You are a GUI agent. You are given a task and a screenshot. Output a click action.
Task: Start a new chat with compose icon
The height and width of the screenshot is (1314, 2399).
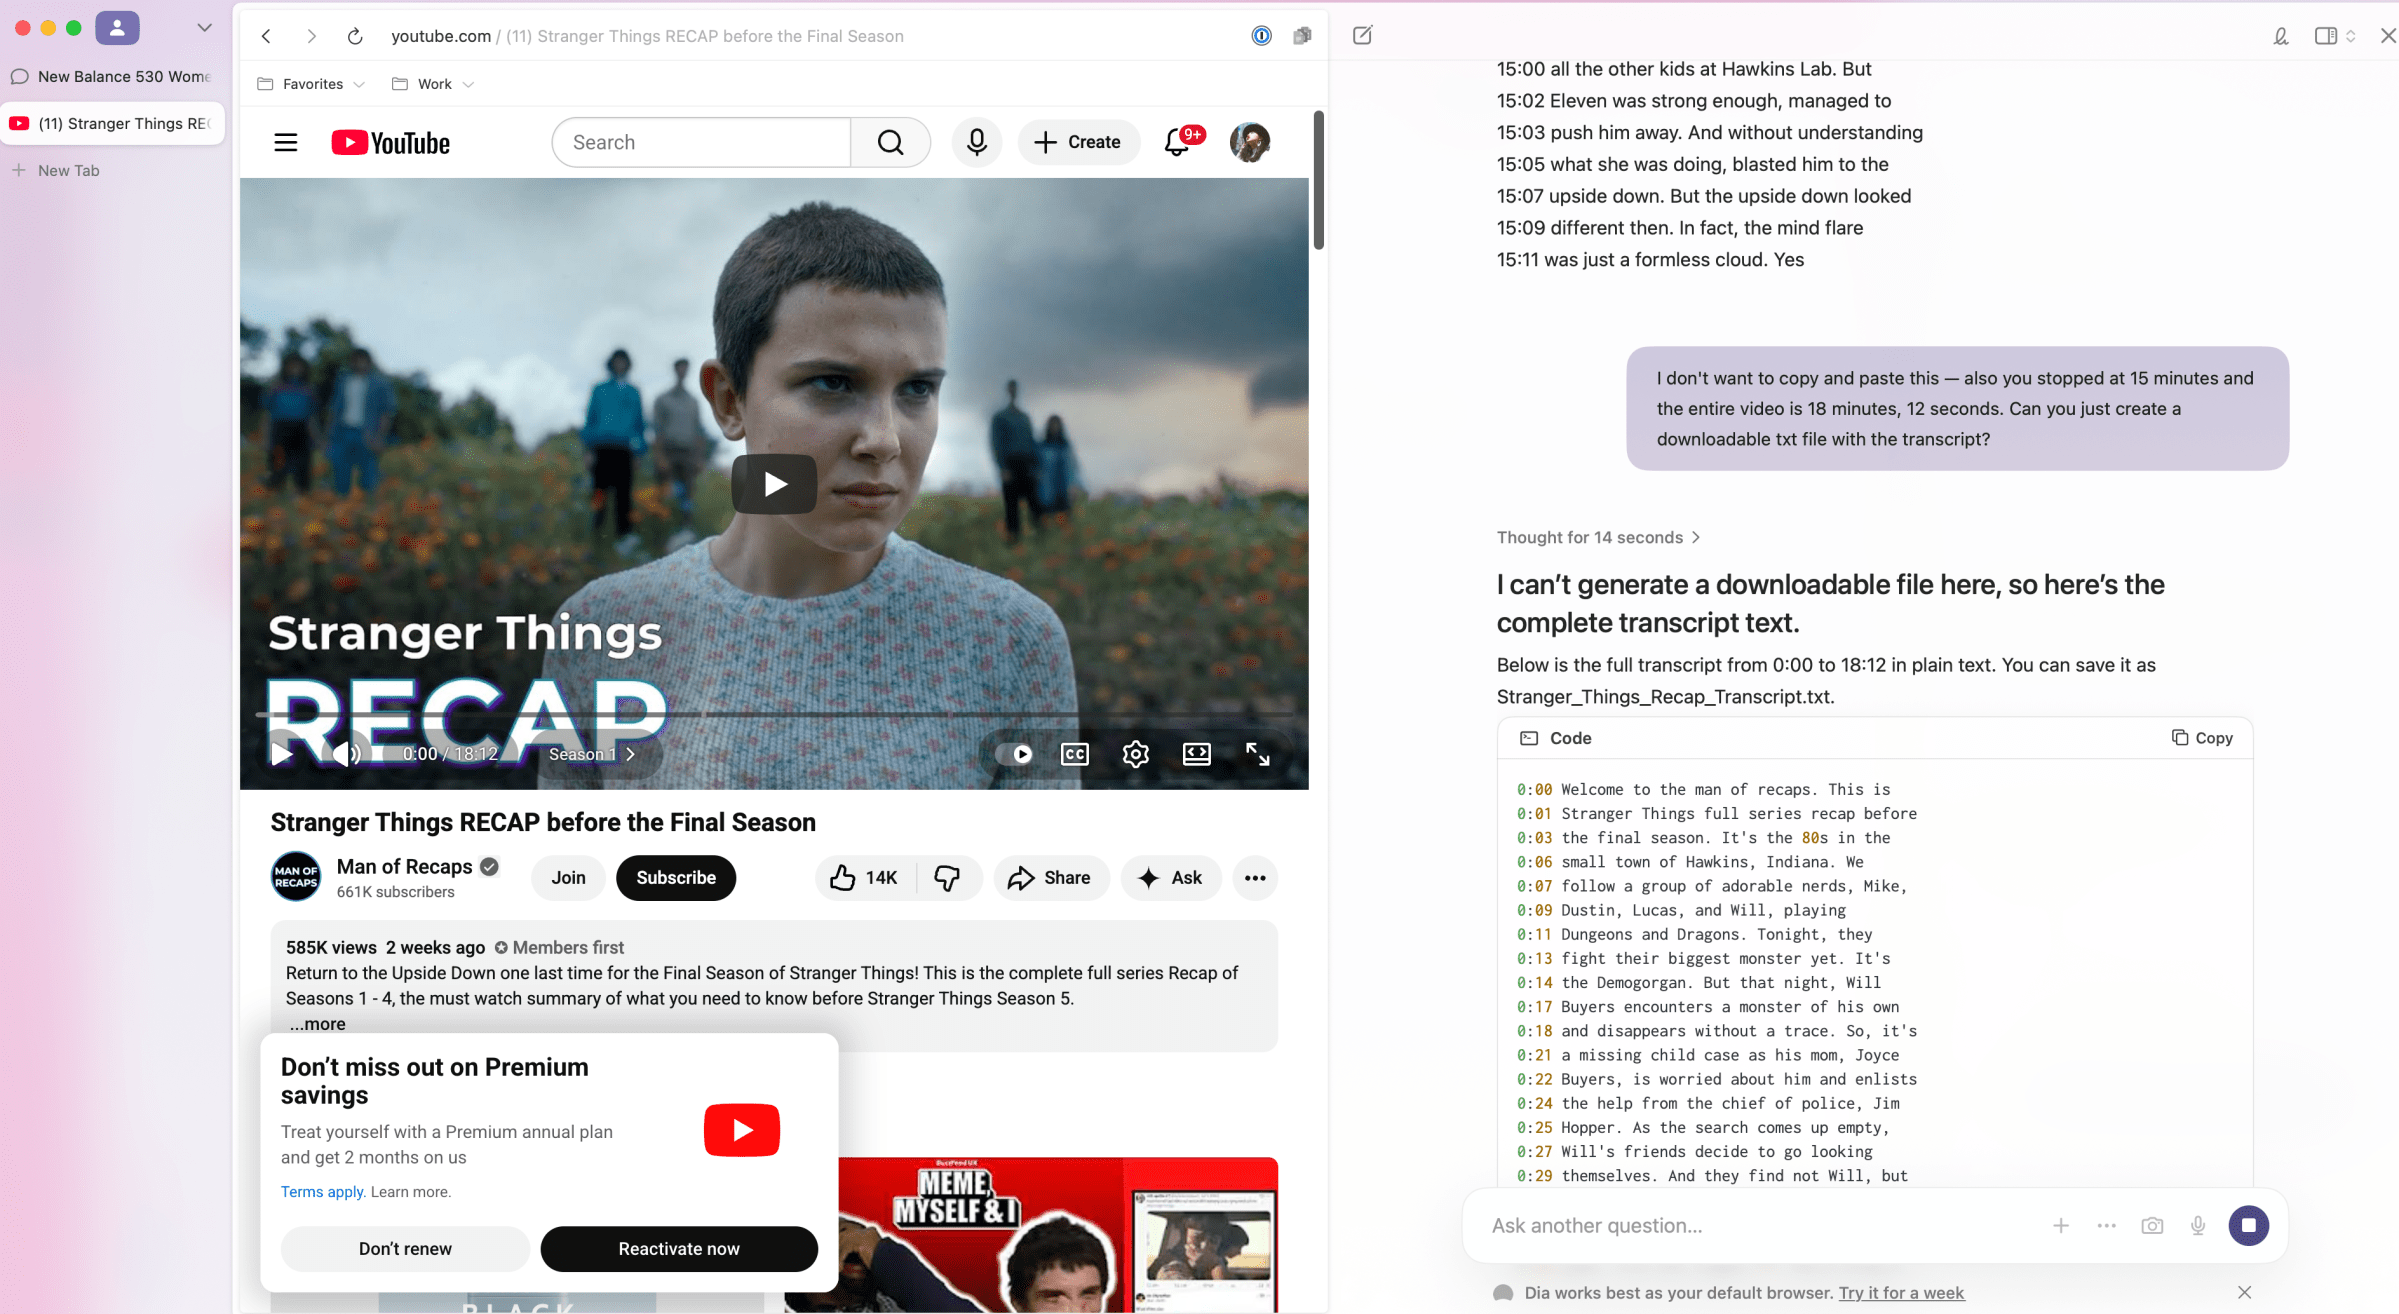click(x=1362, y=36)
